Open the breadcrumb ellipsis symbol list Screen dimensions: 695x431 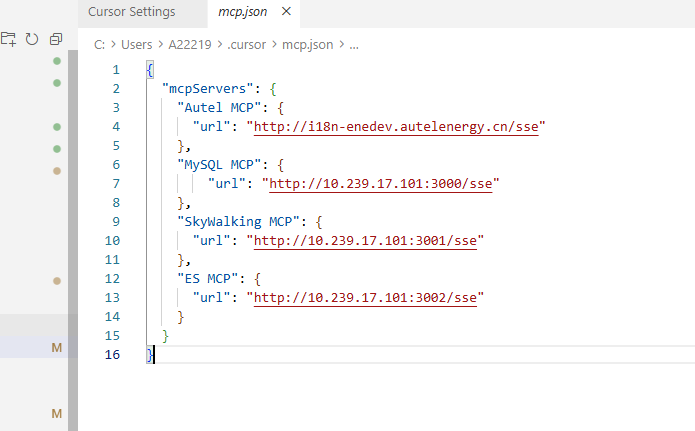354,45
